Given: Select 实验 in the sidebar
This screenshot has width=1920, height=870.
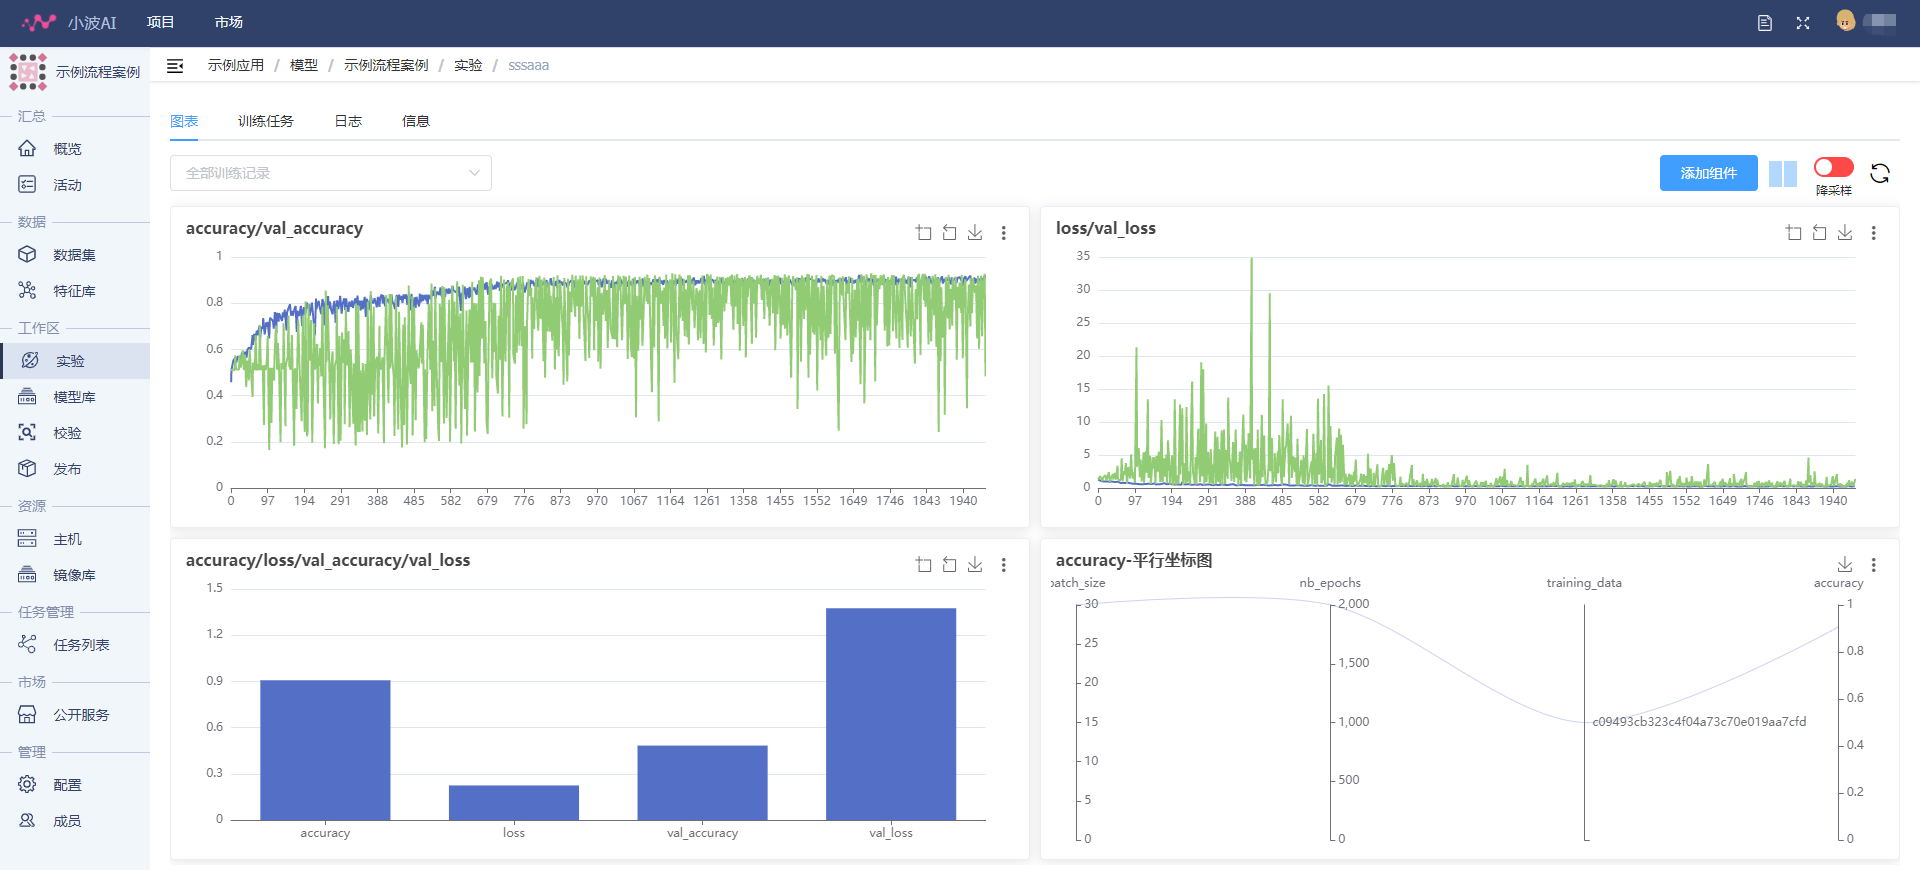Looking at the screenshot, I should [x=75, y=361].
